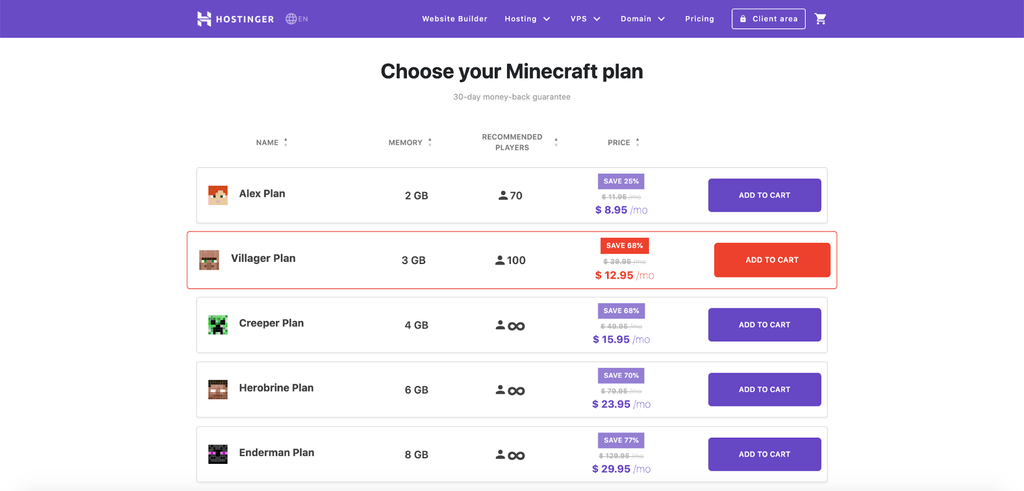Sort plans by Name column
This screenshot has width=1024, height=491.
[271, 143]
